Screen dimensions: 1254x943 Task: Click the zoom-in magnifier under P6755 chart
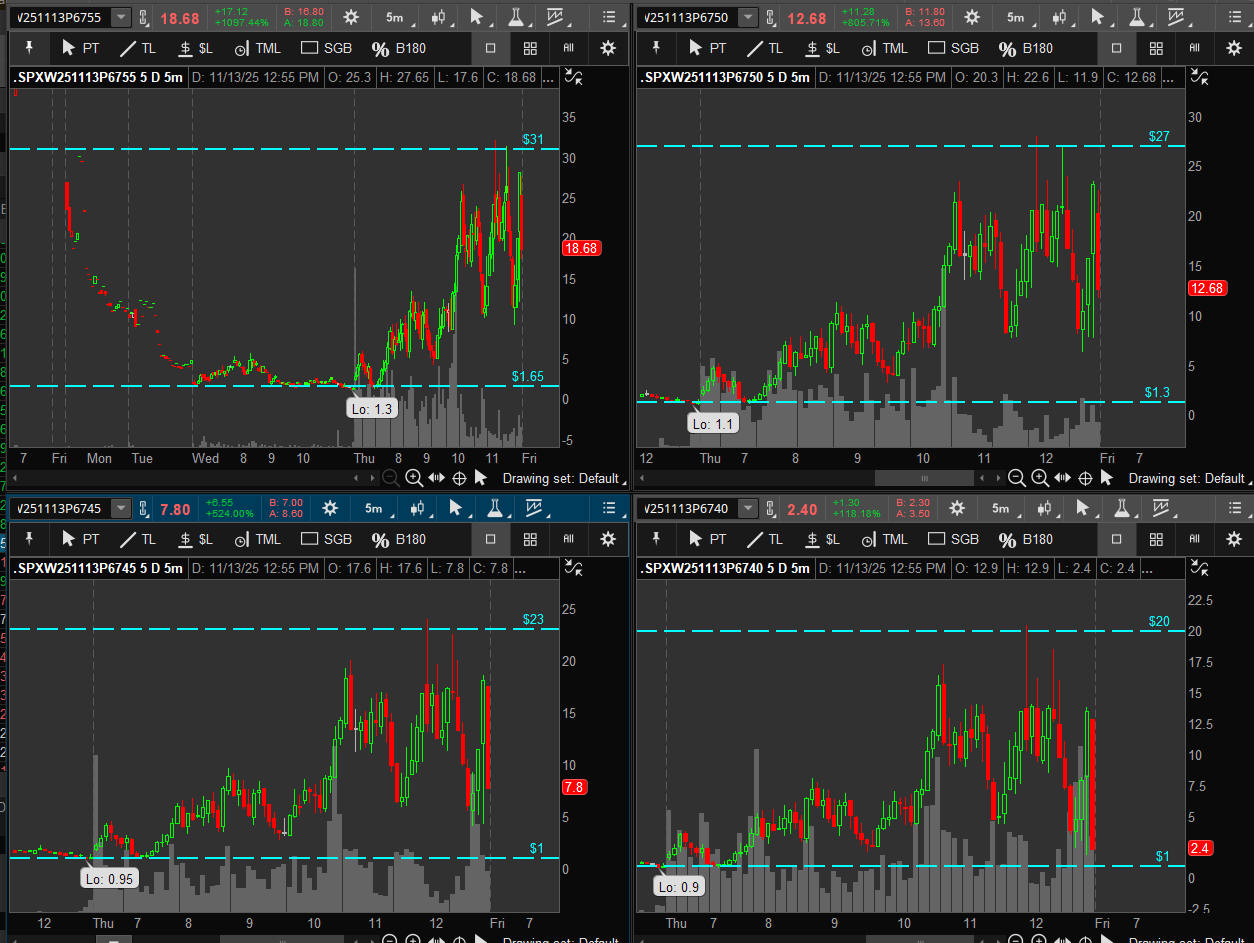point(413,478)
